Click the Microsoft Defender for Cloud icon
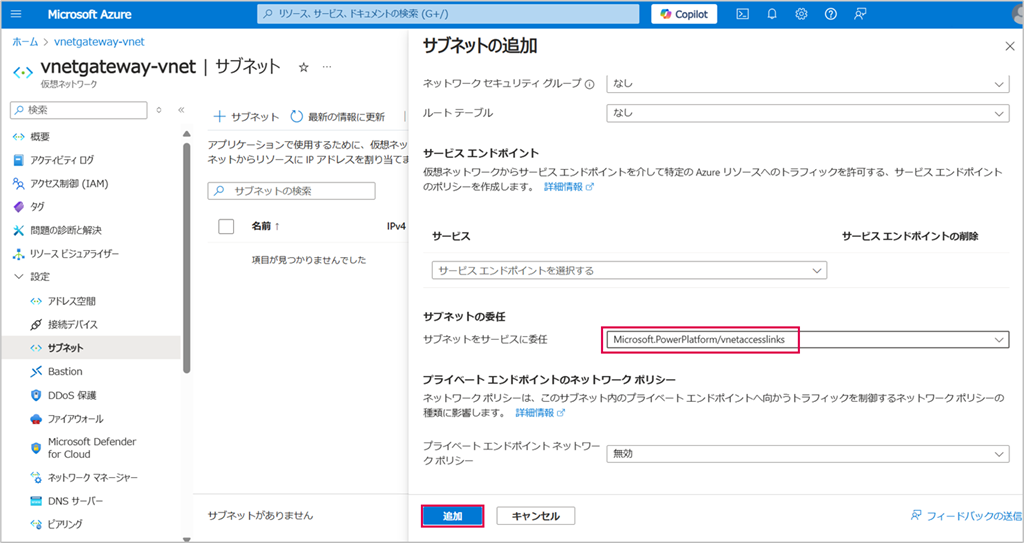Screen dimensions: 1024x543 (x=36, y=448)
